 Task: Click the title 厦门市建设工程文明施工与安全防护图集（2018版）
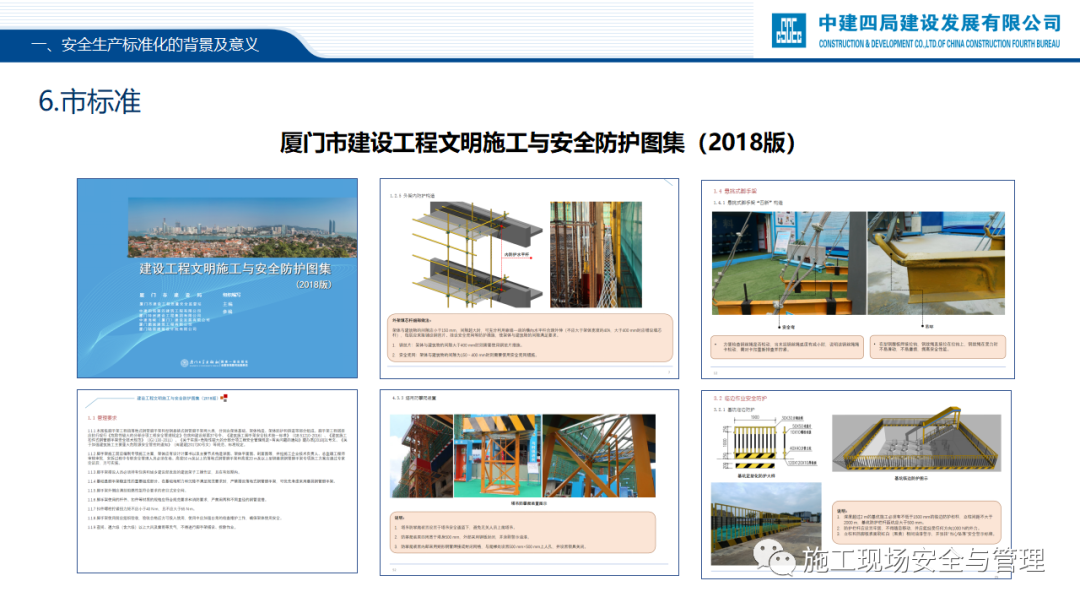(x=539, y=143)
